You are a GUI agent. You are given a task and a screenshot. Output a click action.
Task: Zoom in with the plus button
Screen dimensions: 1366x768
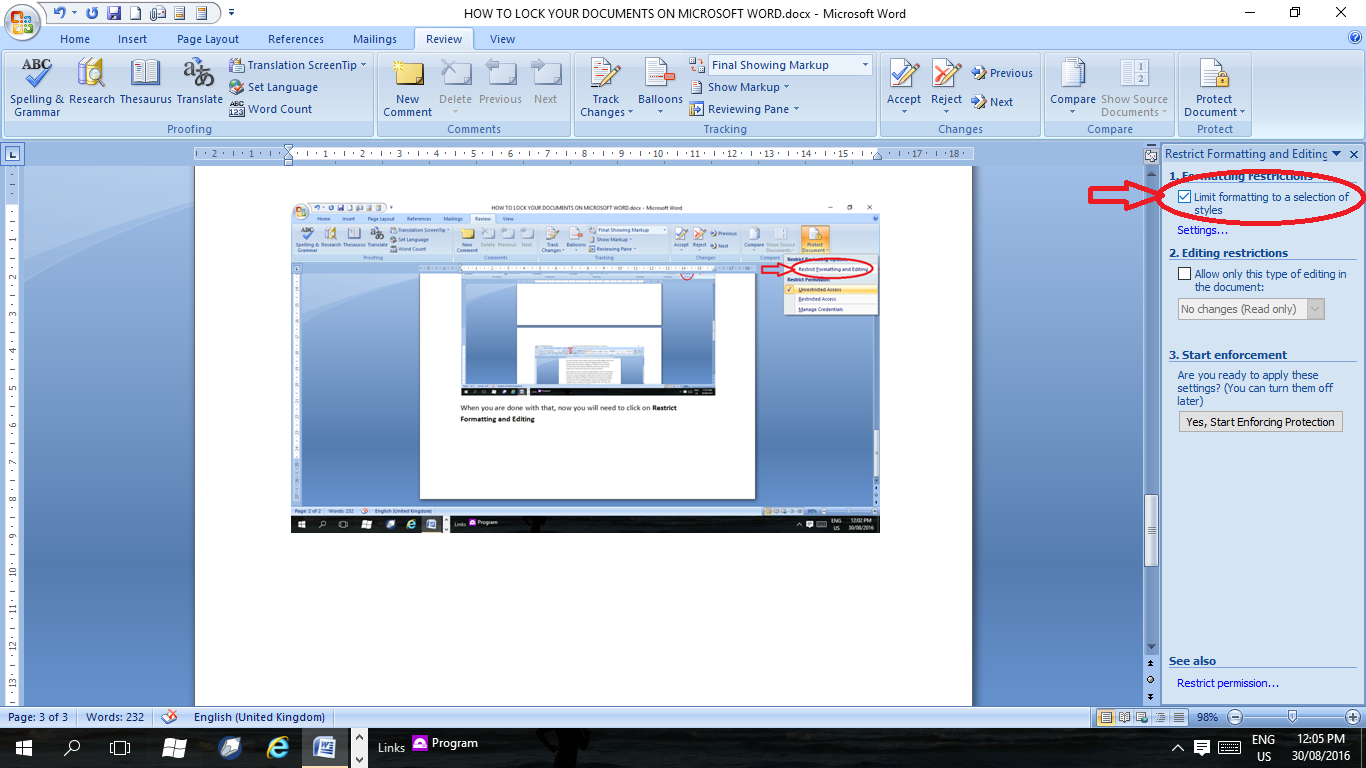point(1353,717)
